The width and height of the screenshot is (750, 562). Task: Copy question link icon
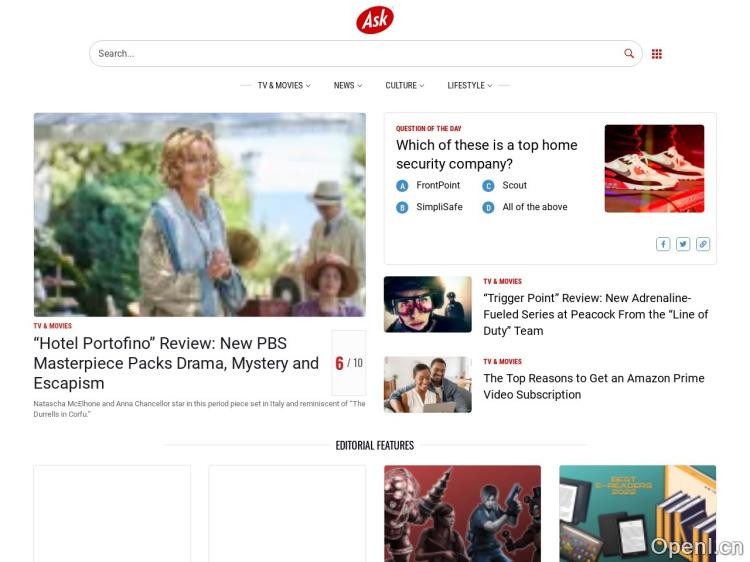[x=703, y=244]
